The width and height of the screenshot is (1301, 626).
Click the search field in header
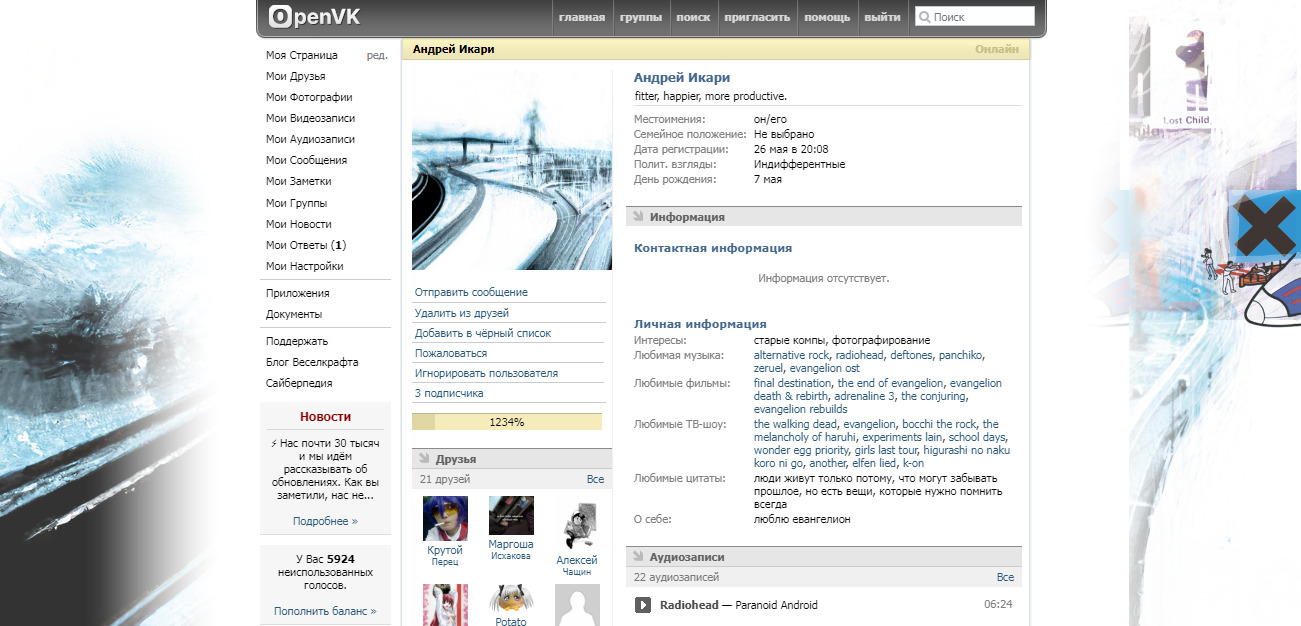point(975,17)
